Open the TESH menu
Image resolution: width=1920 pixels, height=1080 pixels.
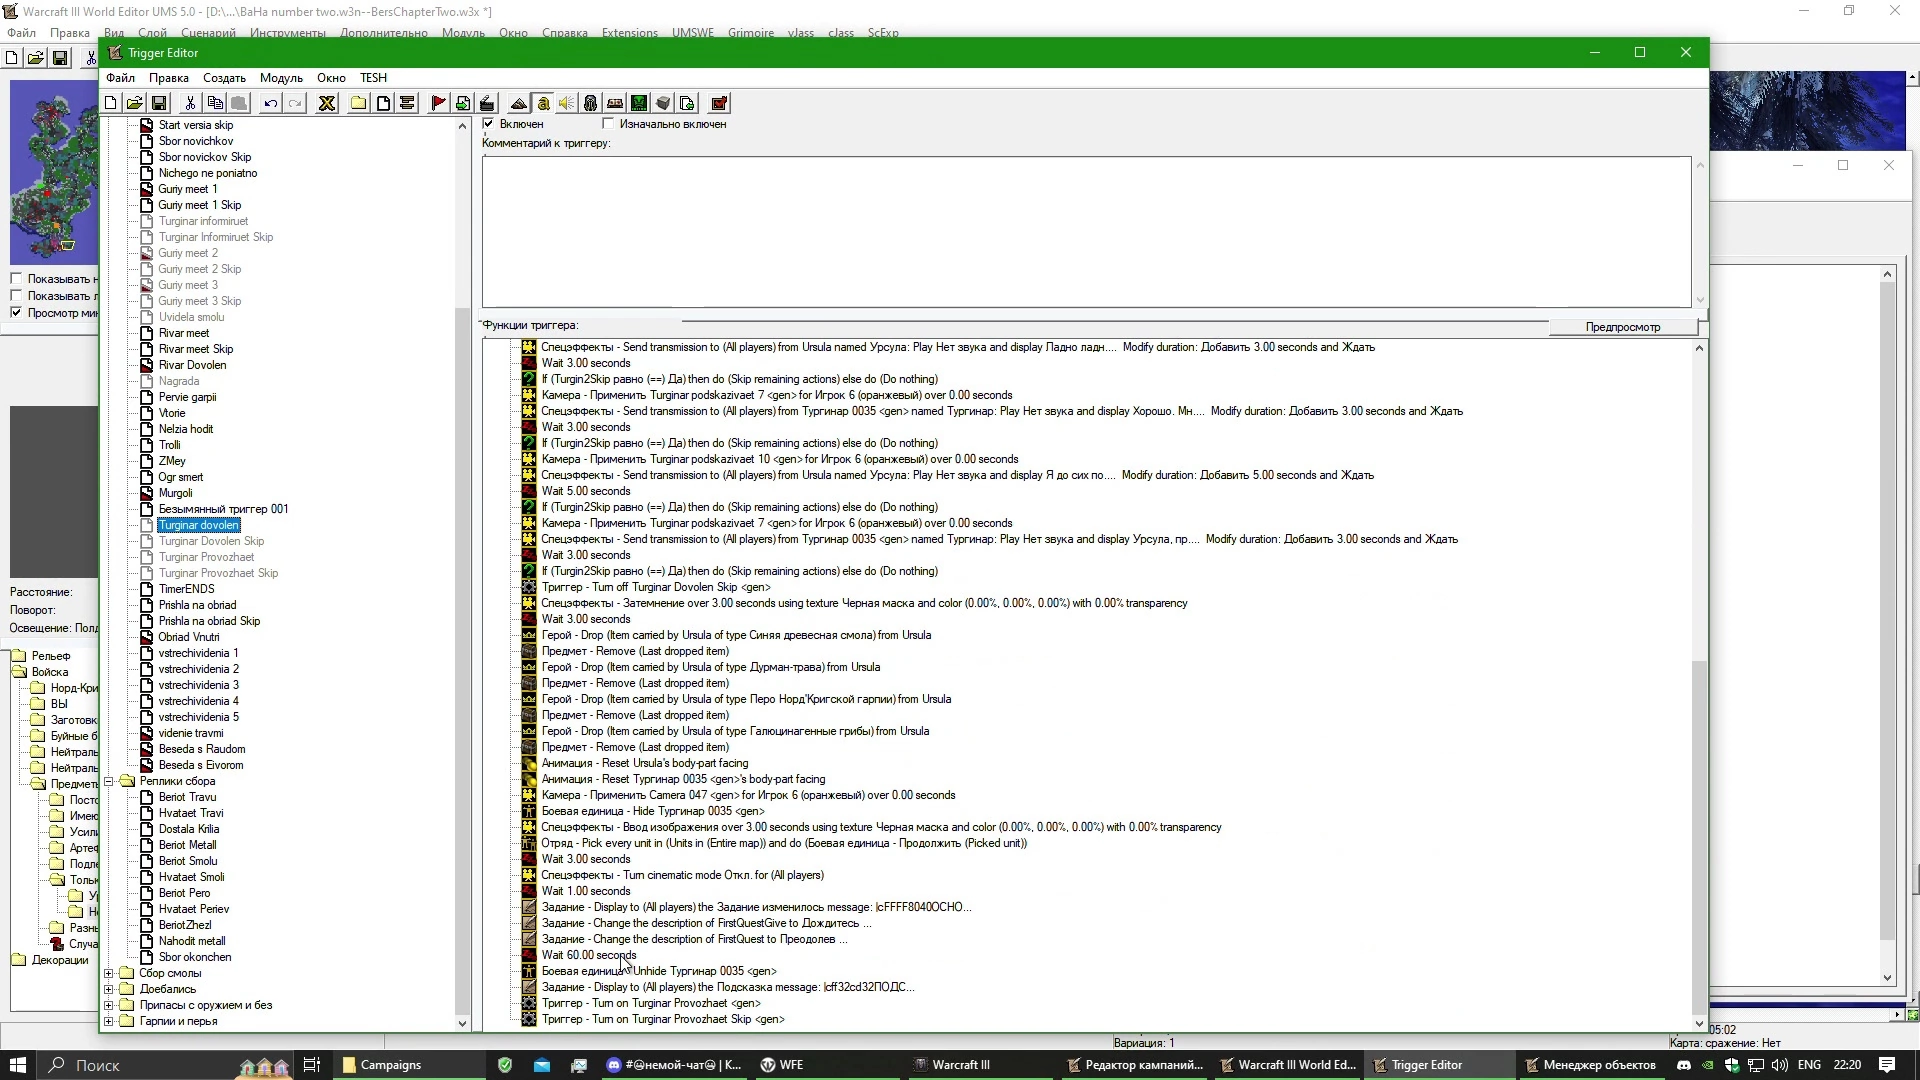(x=373, y=78)
